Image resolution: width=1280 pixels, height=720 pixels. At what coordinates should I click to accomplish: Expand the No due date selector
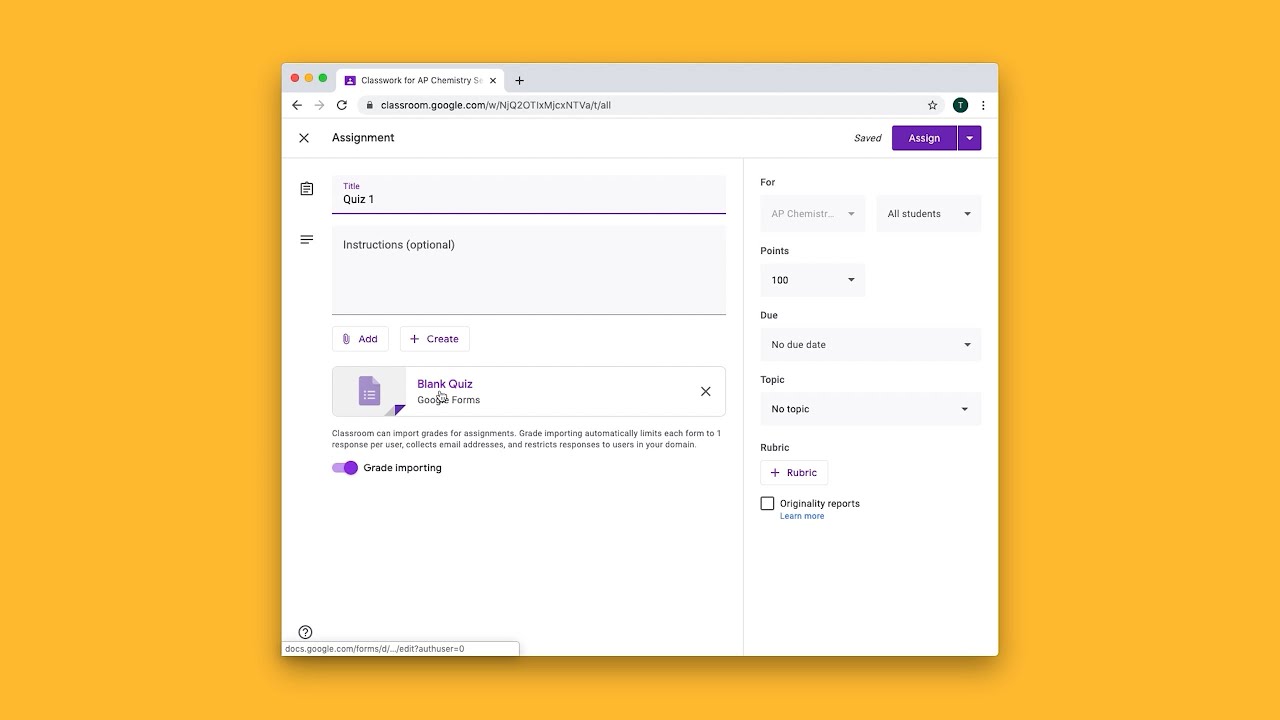[x=870, y=344]
